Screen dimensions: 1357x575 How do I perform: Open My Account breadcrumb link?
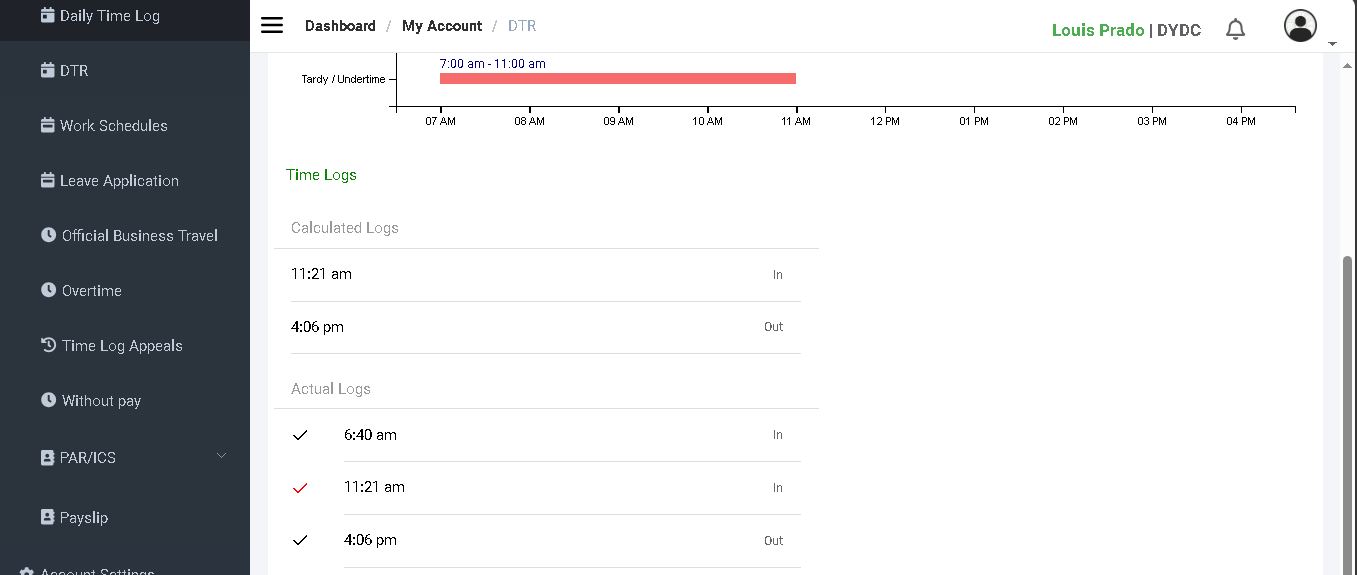coord(442,26)
